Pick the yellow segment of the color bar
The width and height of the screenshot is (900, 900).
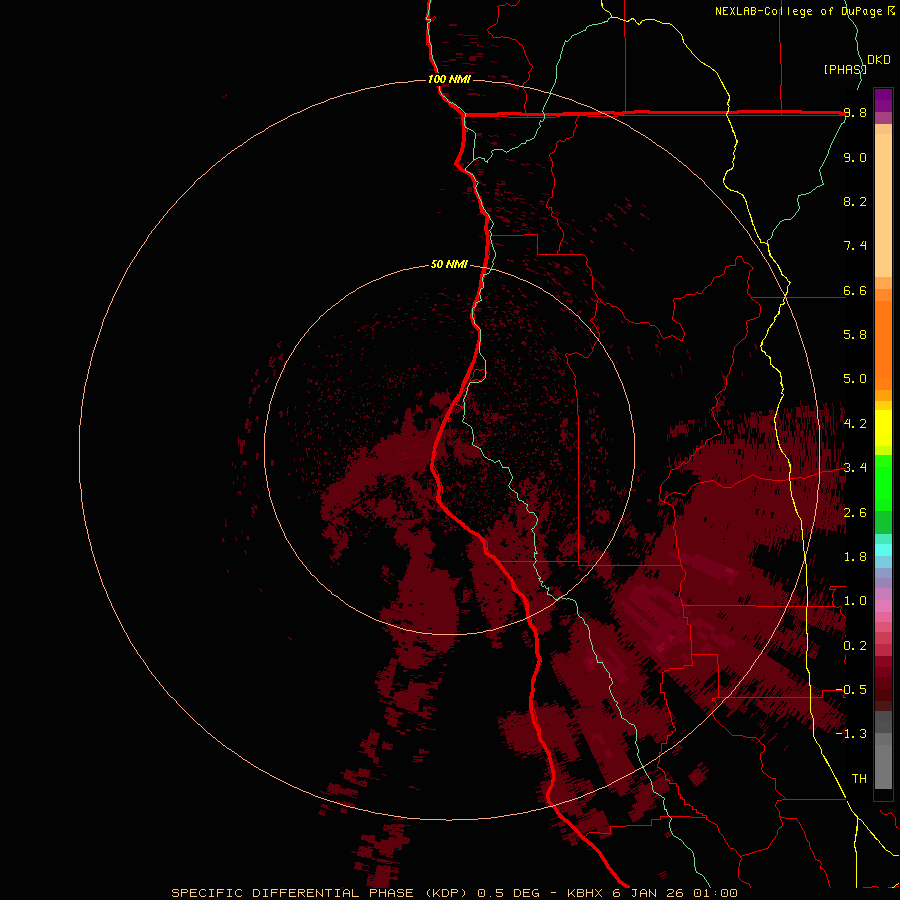click(883, 428)
